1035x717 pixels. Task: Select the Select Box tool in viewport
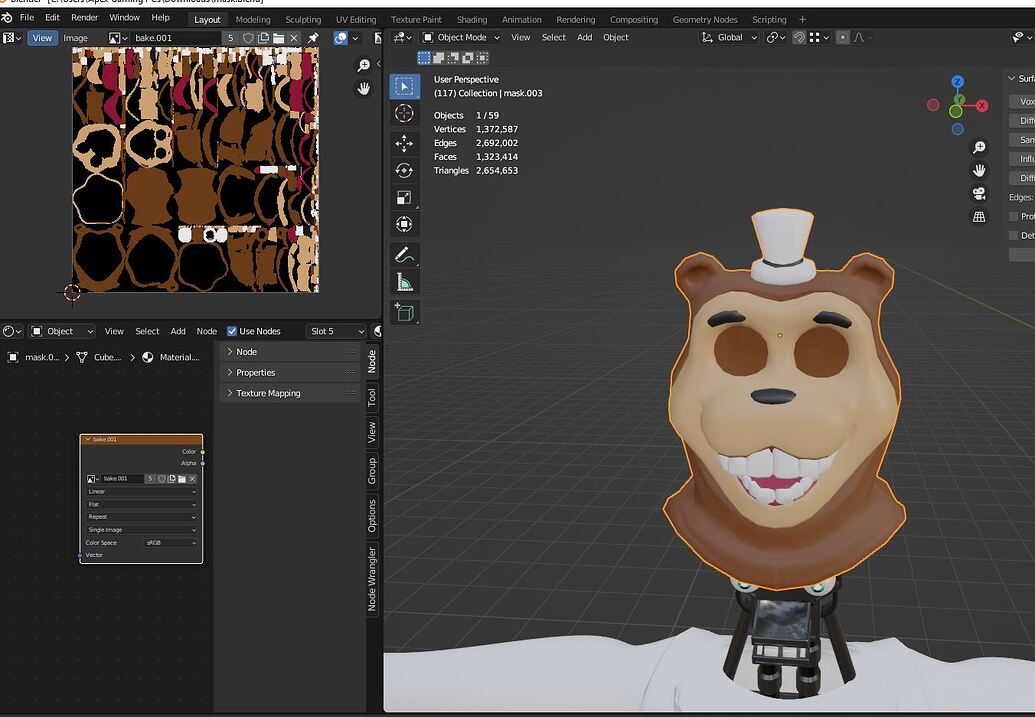tap(404, 86)
